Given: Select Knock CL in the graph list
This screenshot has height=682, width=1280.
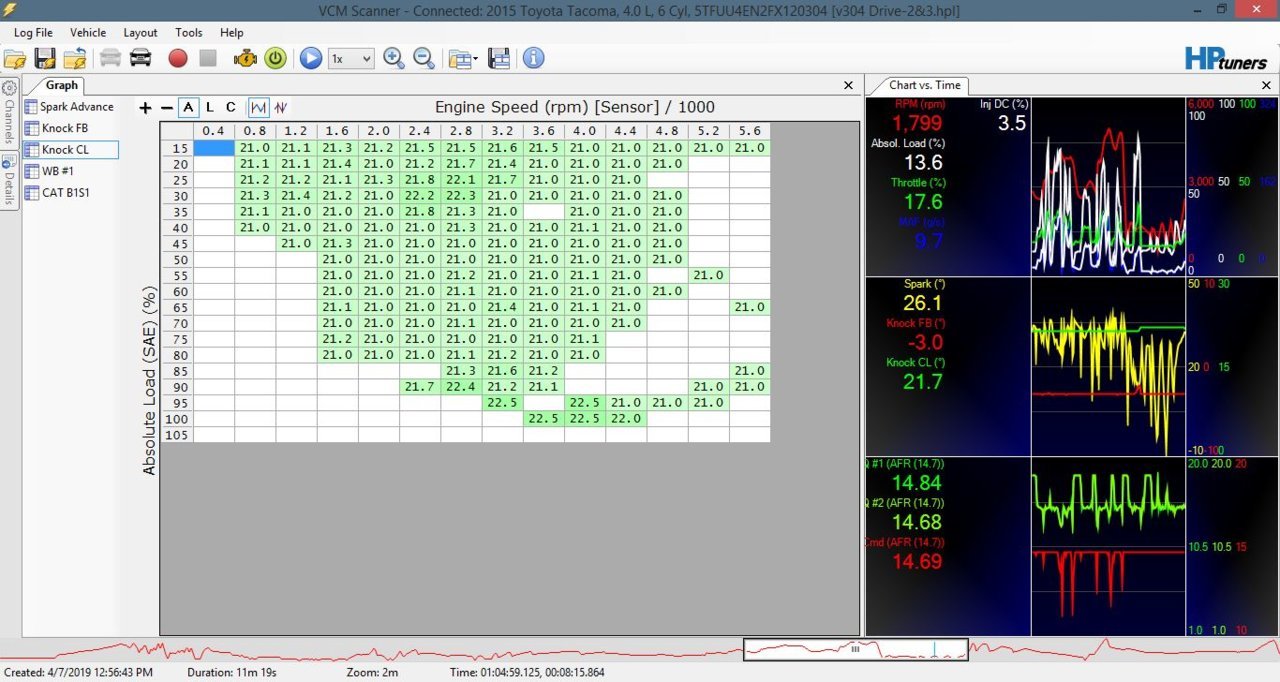Looking at the screenshot, I should pos(70,150).
